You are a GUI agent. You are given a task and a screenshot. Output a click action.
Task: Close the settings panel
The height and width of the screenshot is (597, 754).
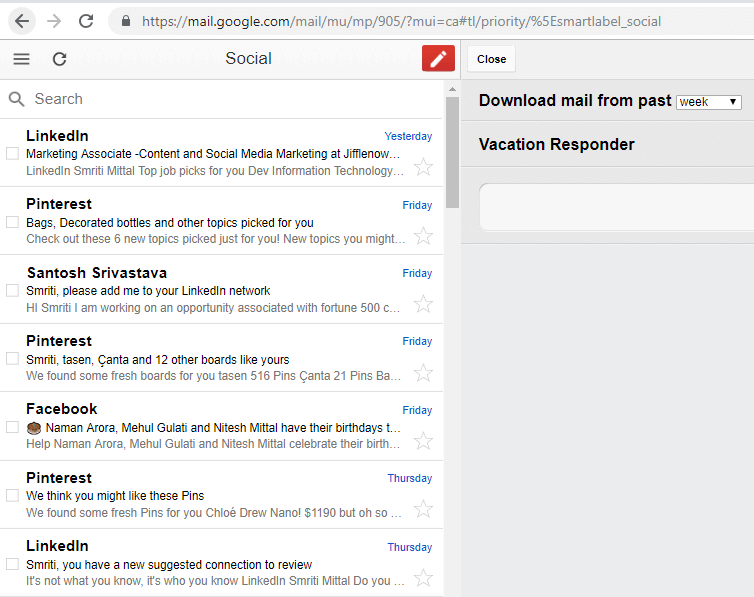(491, 59)
